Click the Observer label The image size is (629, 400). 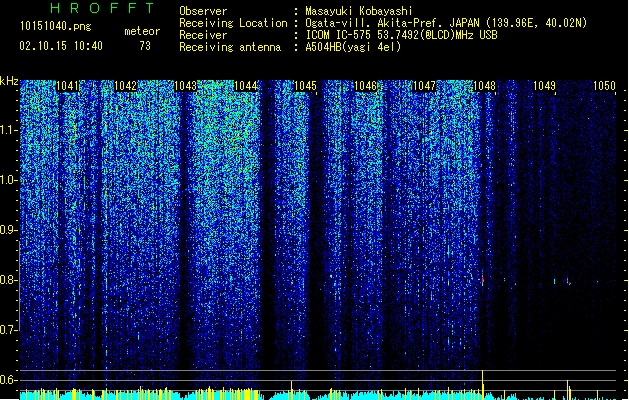[203, 11]
